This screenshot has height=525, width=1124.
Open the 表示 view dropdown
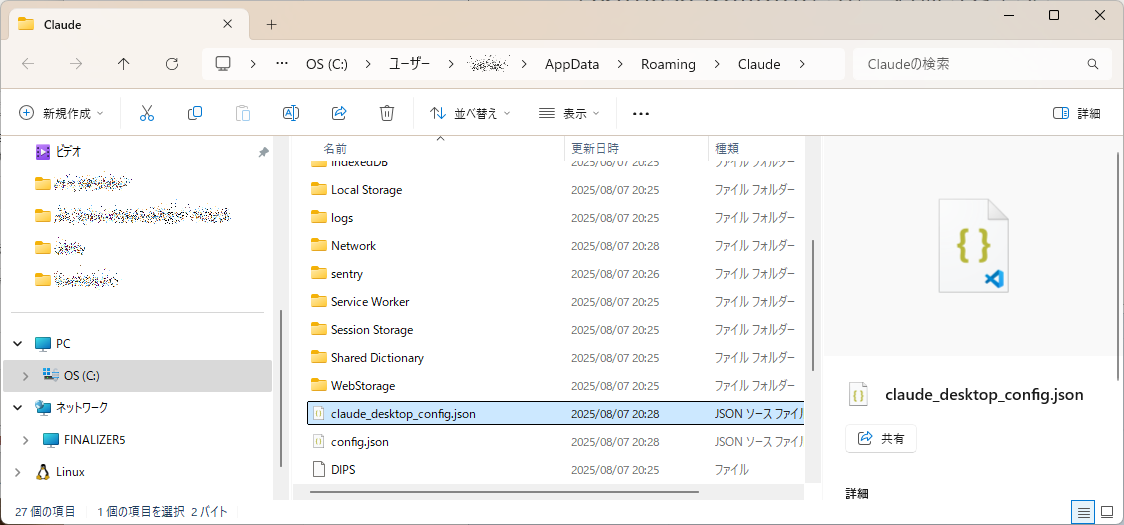click(x=569, y=113)
